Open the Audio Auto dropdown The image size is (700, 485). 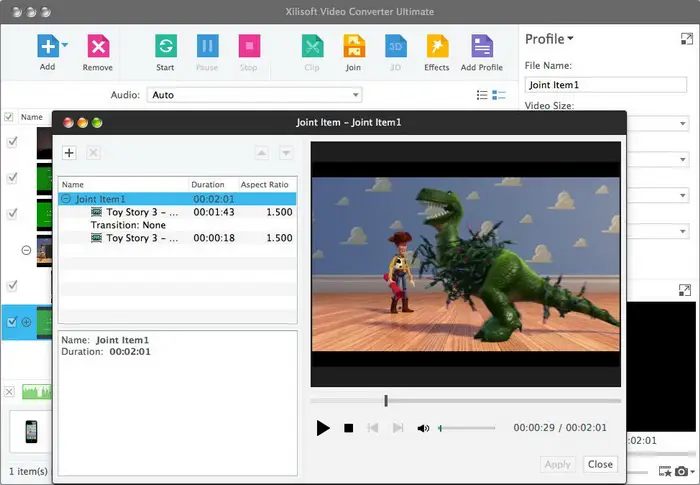pos(254,95)
